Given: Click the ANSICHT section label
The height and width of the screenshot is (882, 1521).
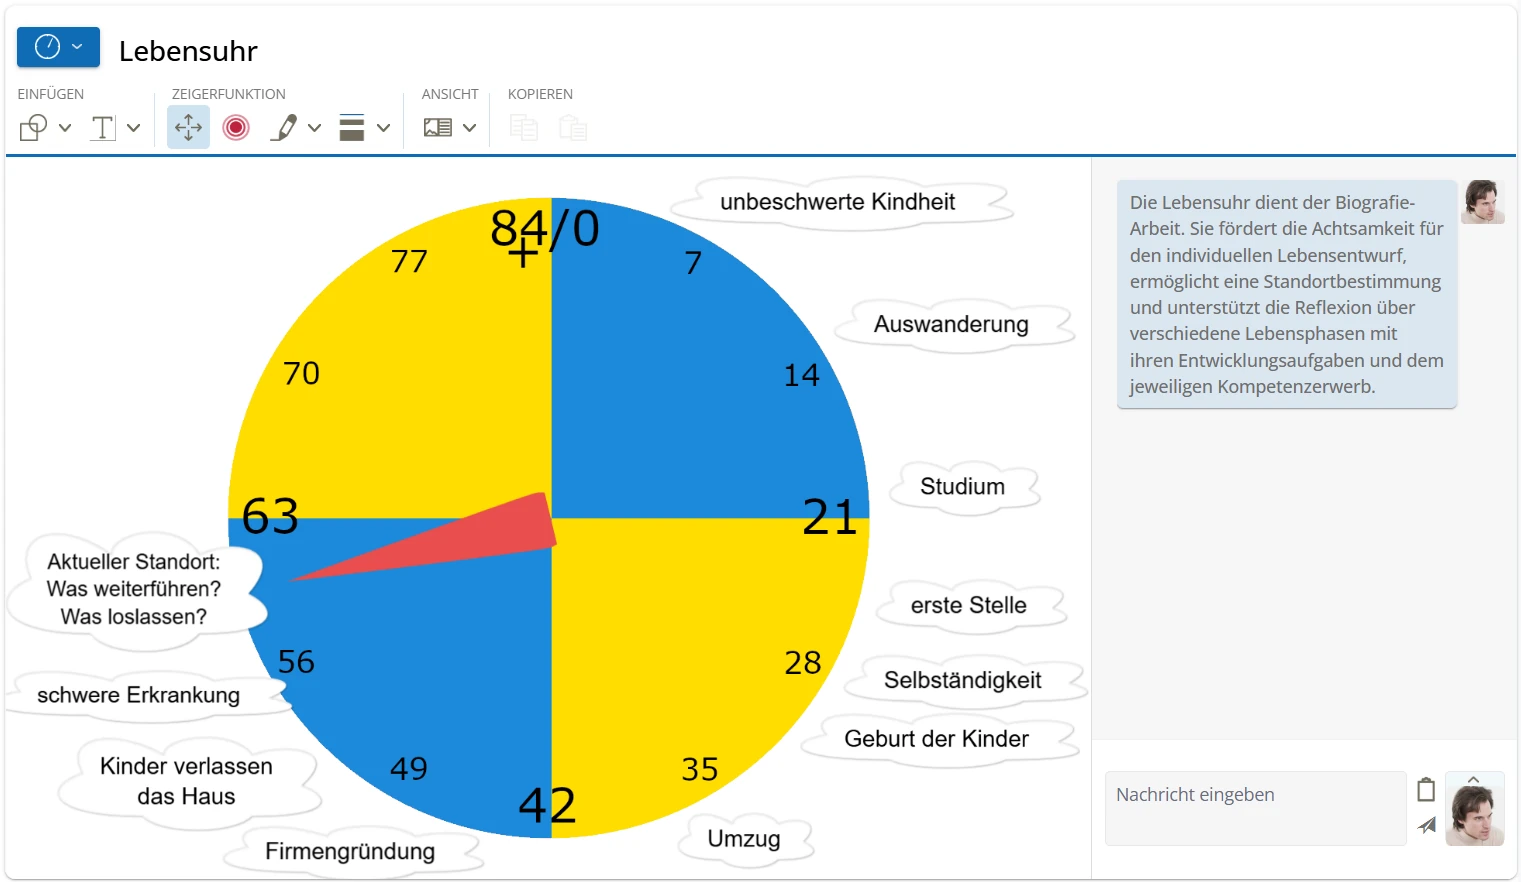Looking at the screenshot, I should tap(449, 94).
